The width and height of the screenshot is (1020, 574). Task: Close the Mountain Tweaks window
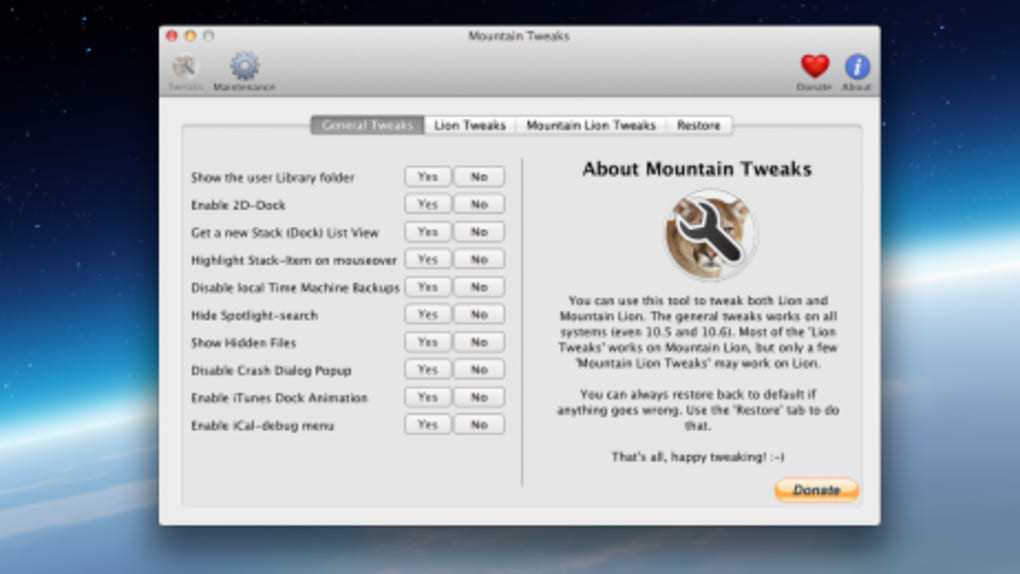point(172,36)
